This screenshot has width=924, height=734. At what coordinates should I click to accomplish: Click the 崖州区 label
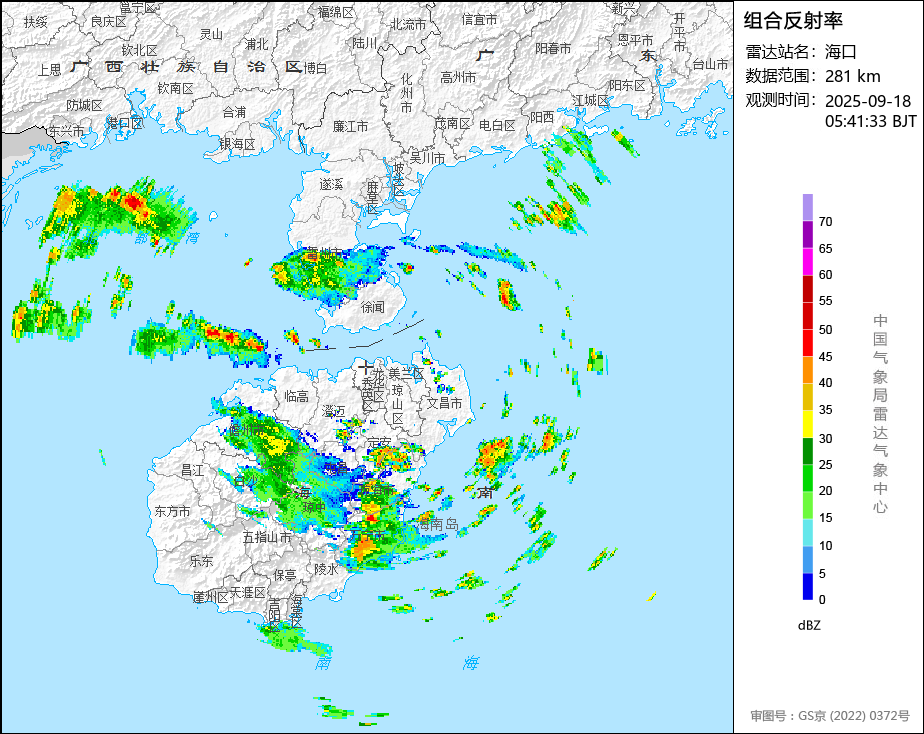click(x=210, y=597)
